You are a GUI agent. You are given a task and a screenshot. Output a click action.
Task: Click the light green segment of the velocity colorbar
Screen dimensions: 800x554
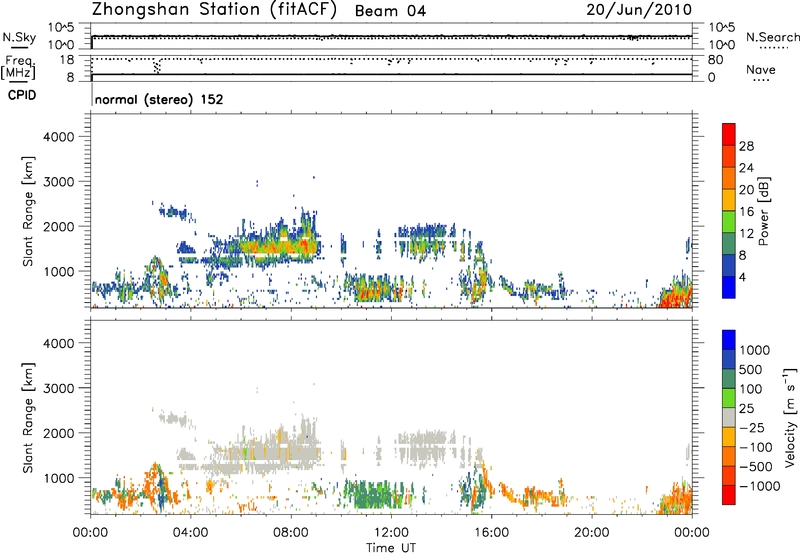729,398
